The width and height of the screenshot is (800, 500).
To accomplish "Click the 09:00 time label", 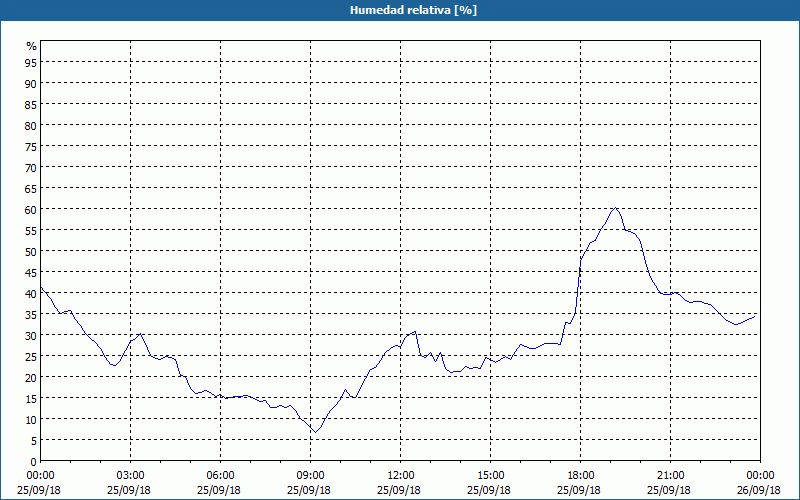I will pos(311,476).
